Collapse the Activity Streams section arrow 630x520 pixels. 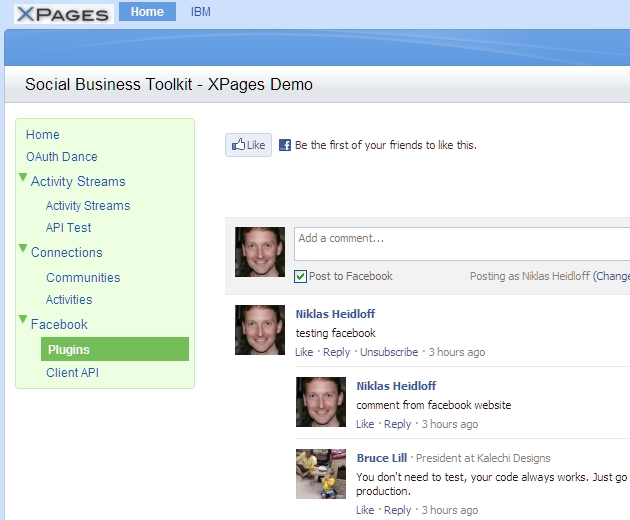pos(23,178)
